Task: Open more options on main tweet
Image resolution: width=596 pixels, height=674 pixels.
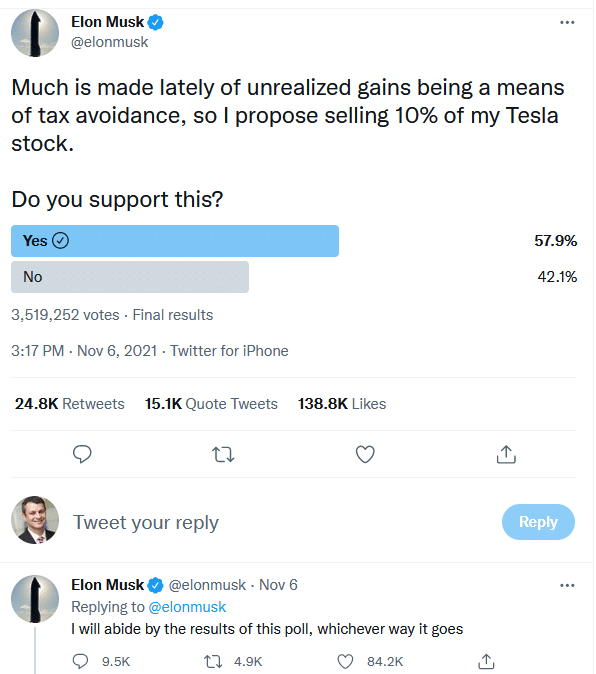Action: [567, 22]
